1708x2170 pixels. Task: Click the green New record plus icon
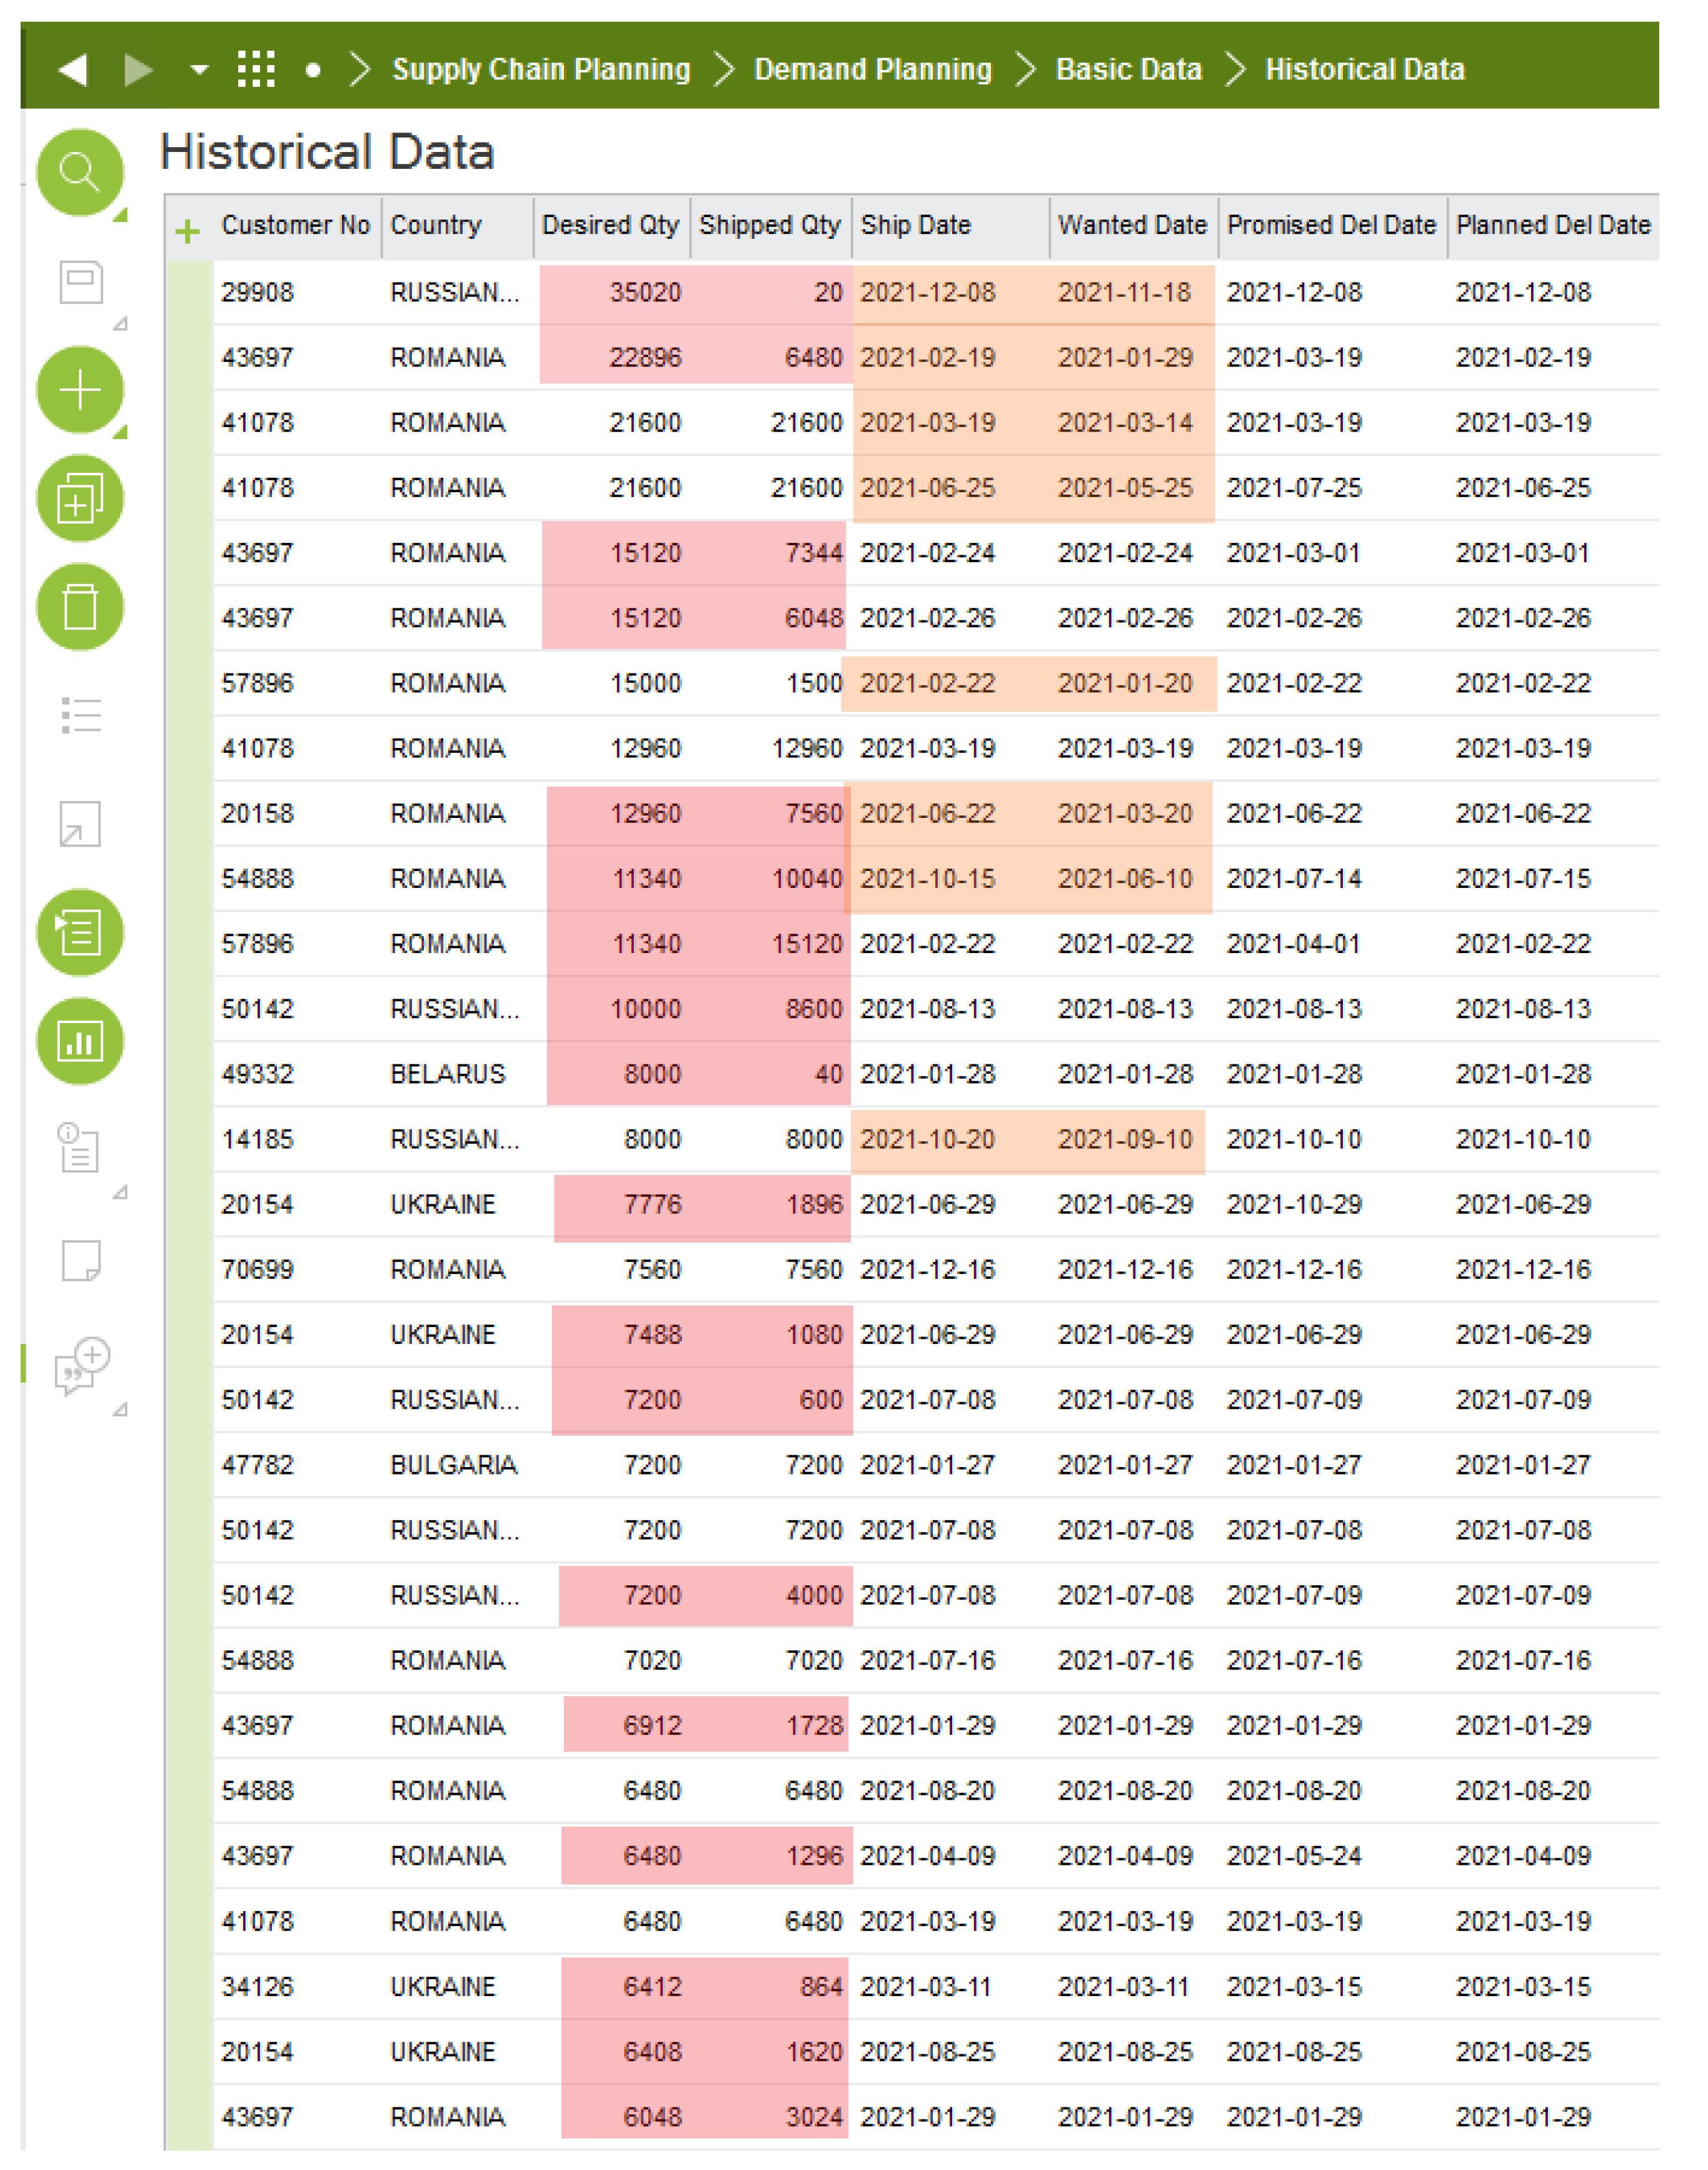click(79, 389)
